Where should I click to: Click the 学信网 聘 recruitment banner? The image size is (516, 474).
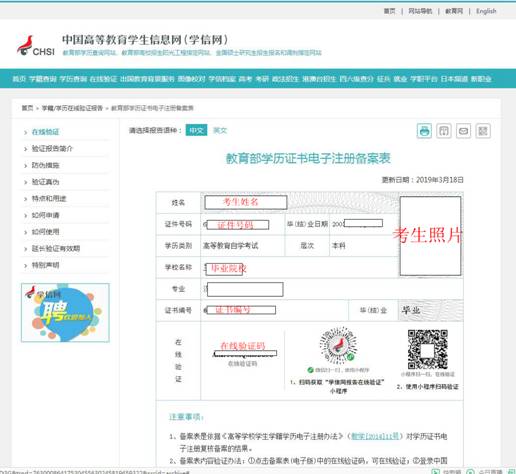[x=65, y=313]
